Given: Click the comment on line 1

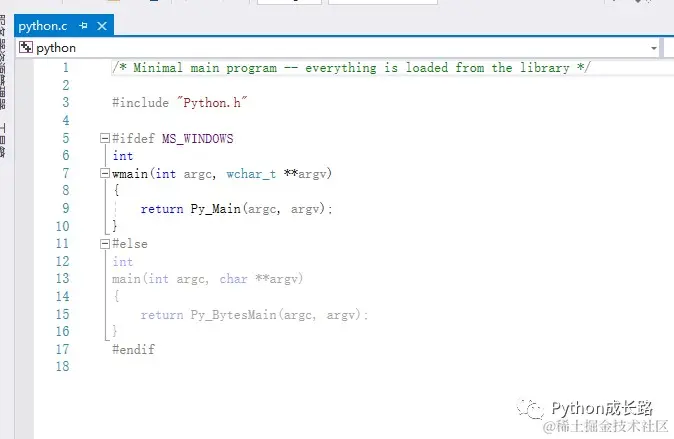Looking at the screenshot, I should (351, 68).
